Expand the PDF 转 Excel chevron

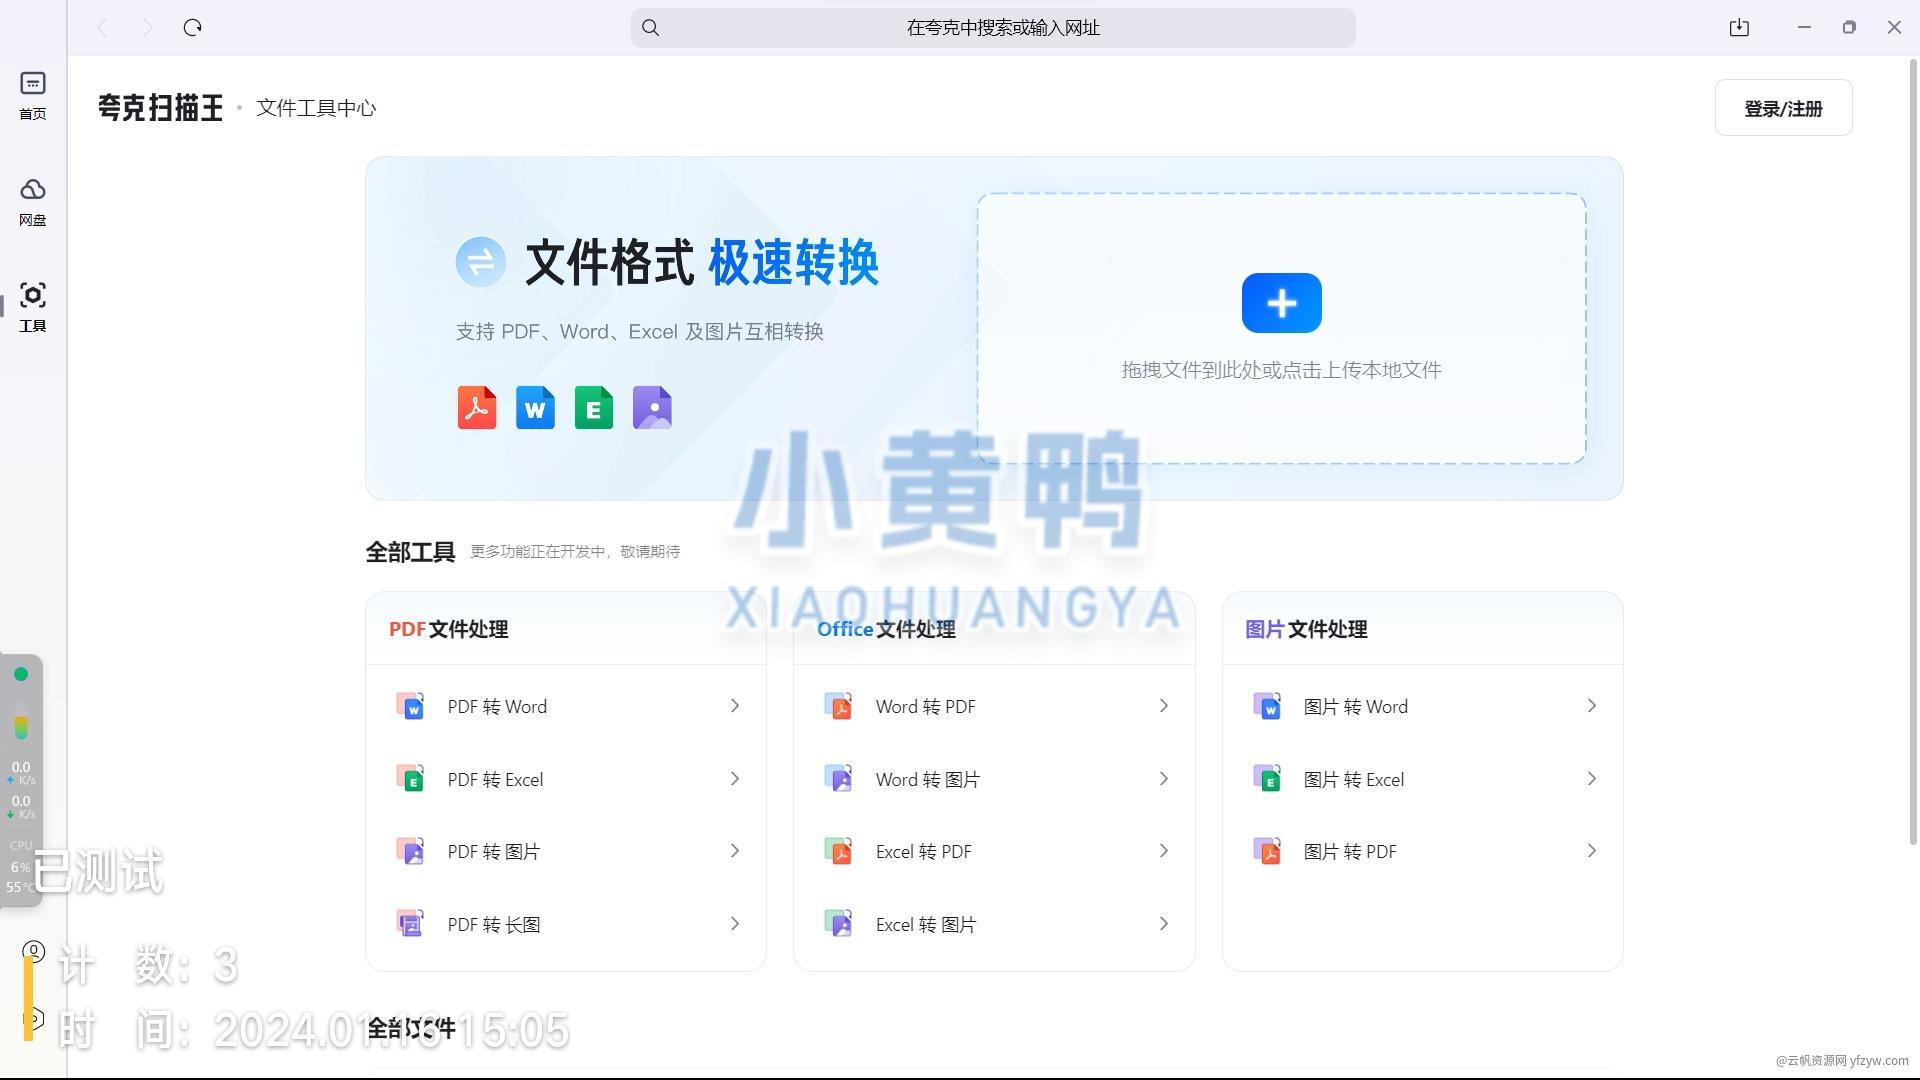(735, 779)
